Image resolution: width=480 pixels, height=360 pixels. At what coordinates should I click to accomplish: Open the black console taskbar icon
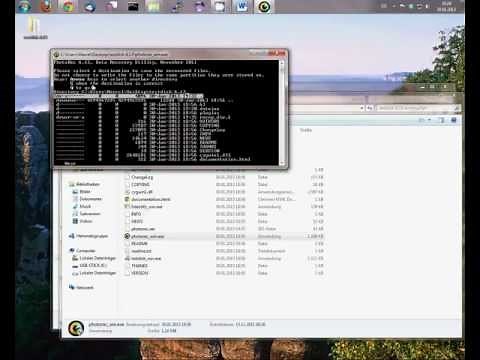133,6
